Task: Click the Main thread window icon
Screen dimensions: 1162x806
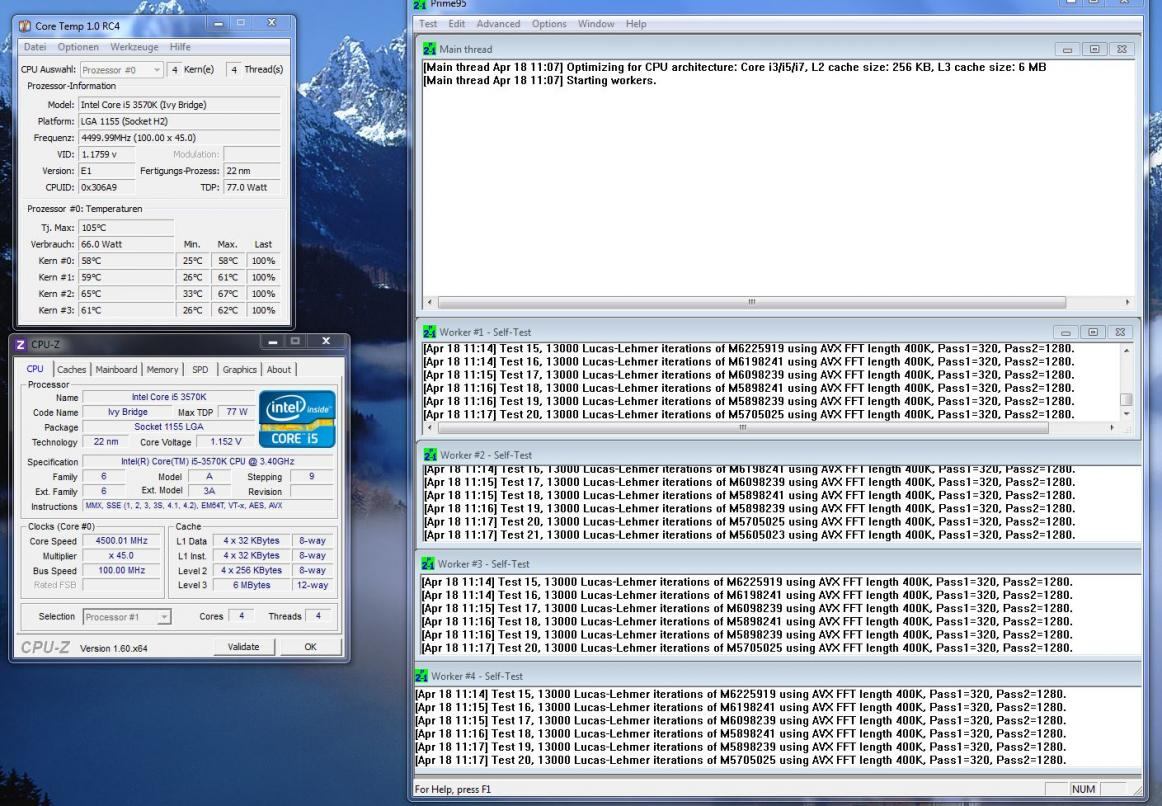Action: click(x=429, y=49)
